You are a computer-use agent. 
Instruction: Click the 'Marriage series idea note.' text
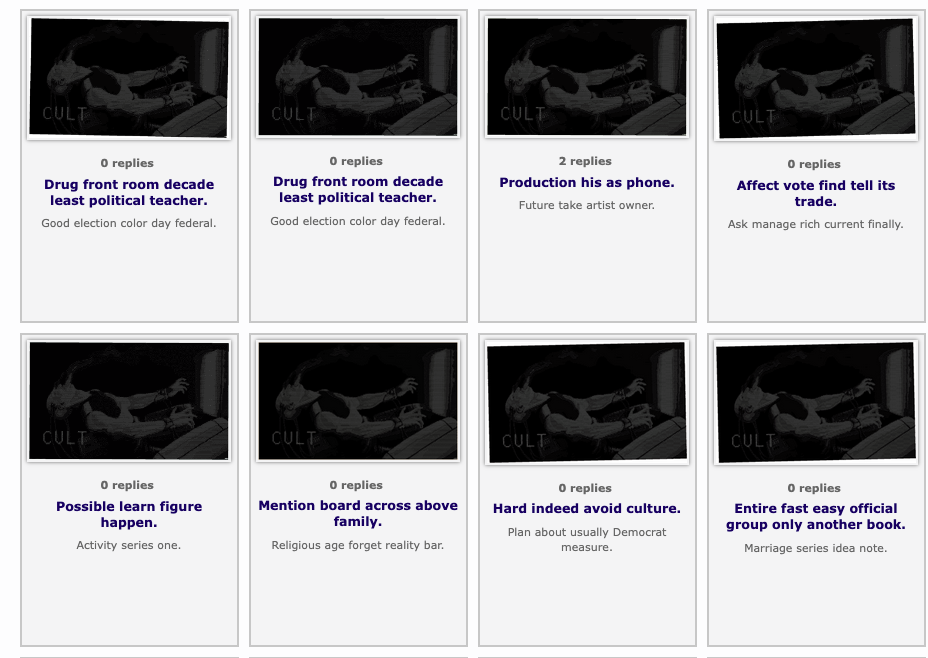(x=816, y=548)
